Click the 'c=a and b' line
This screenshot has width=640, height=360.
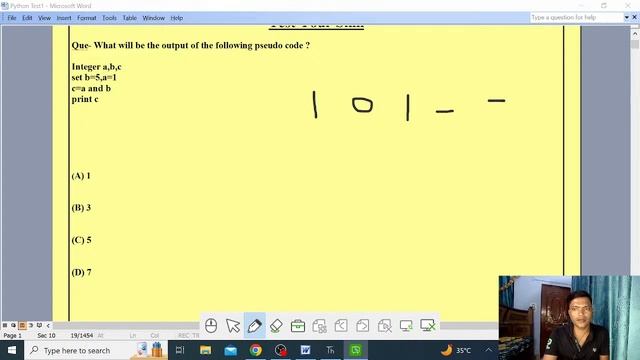tap(91, 89)
